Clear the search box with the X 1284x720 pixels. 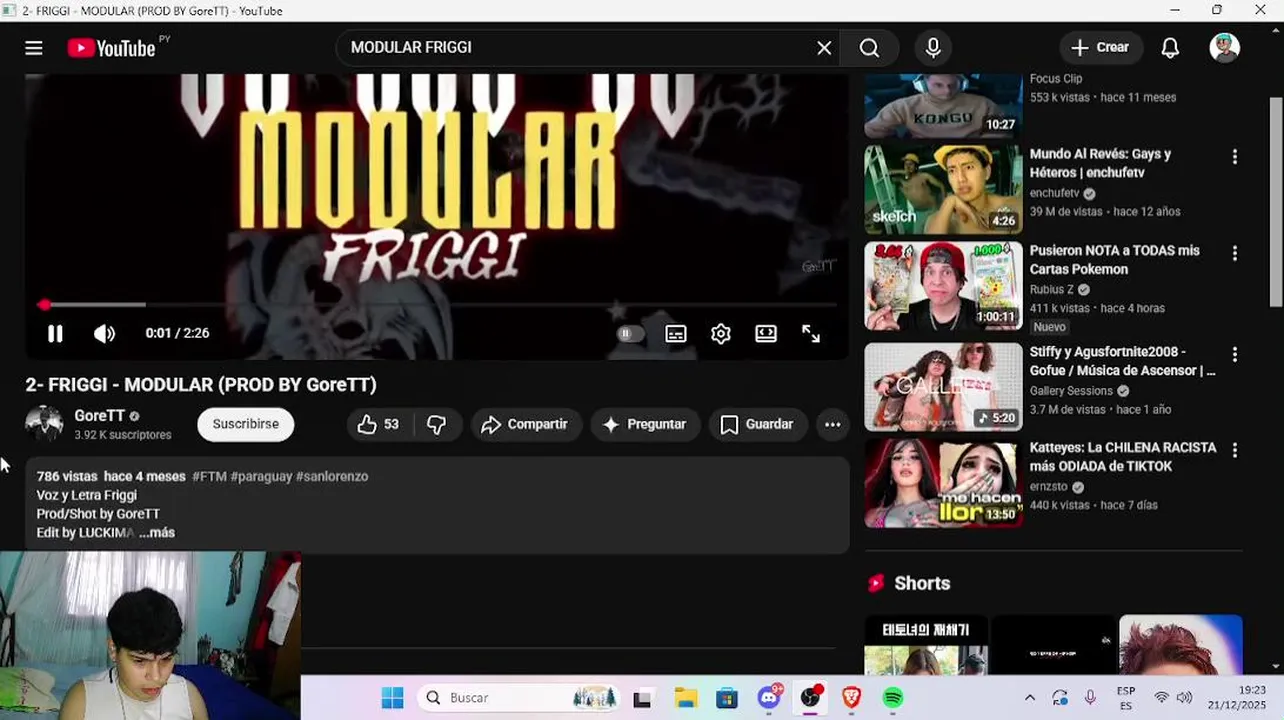(x=824, y=48)
